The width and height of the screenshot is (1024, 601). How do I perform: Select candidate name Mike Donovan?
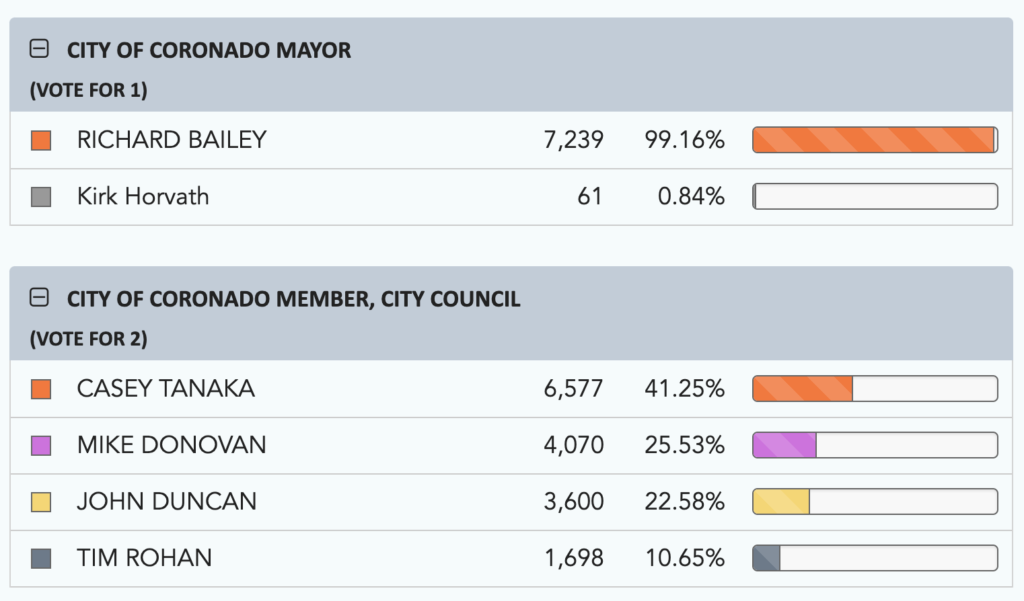point(171,445)
